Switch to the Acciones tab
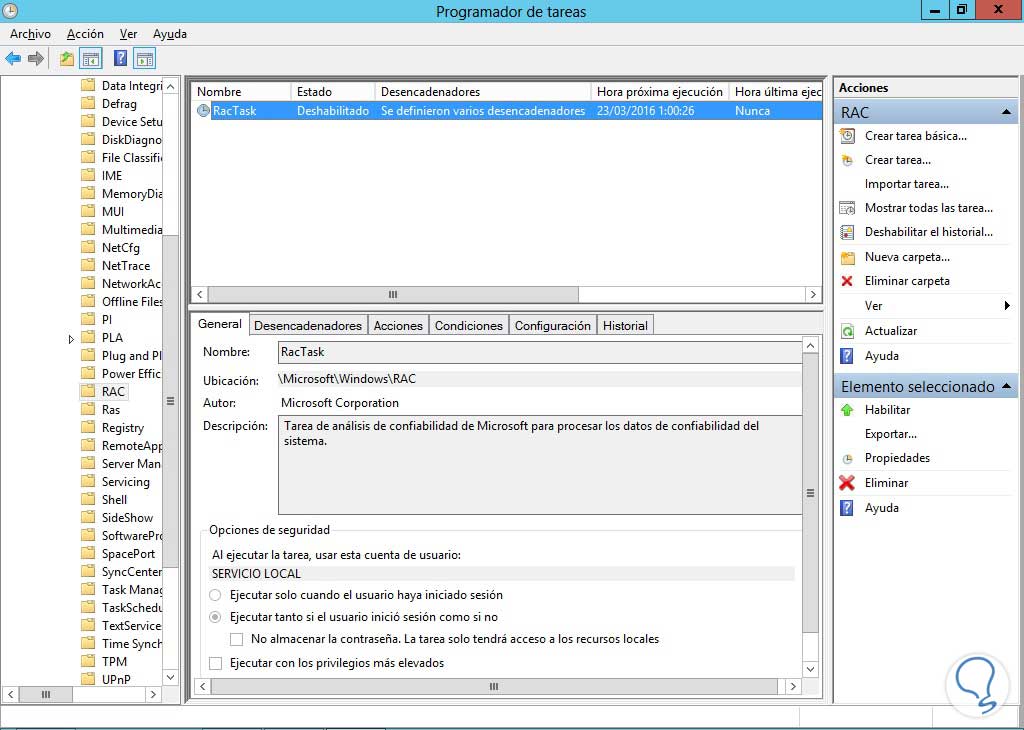Viewport: 1024px width, 730px height. pyautogui.click(x=398, y=325)
